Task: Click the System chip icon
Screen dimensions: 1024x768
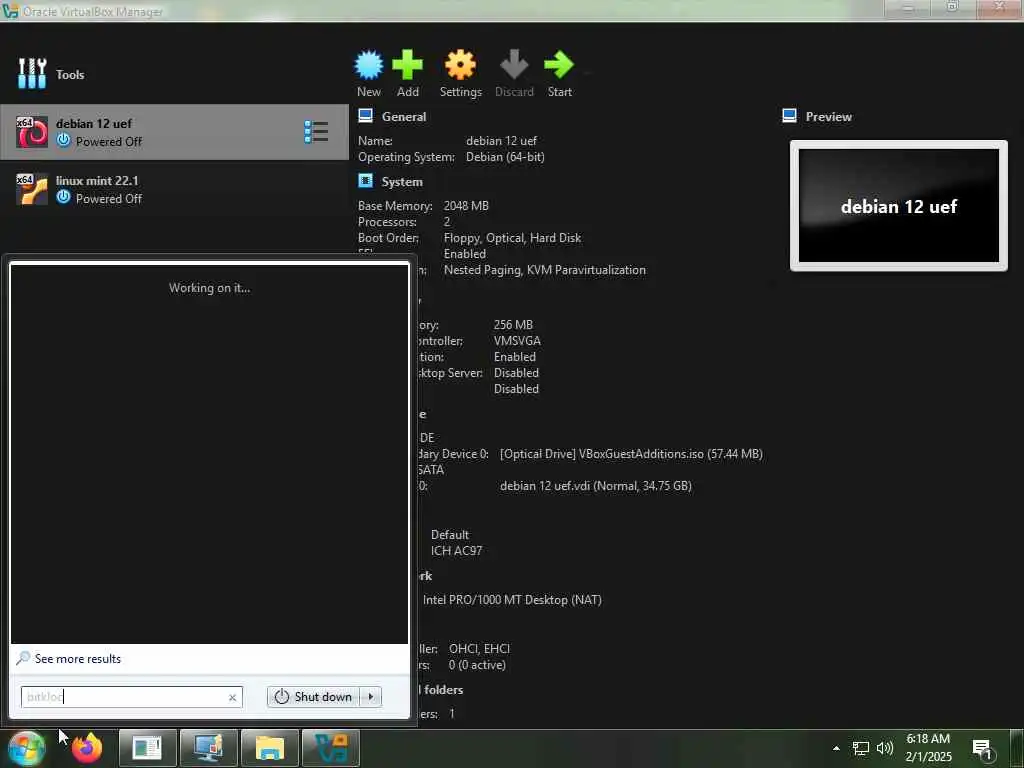Action: (366, 181)
